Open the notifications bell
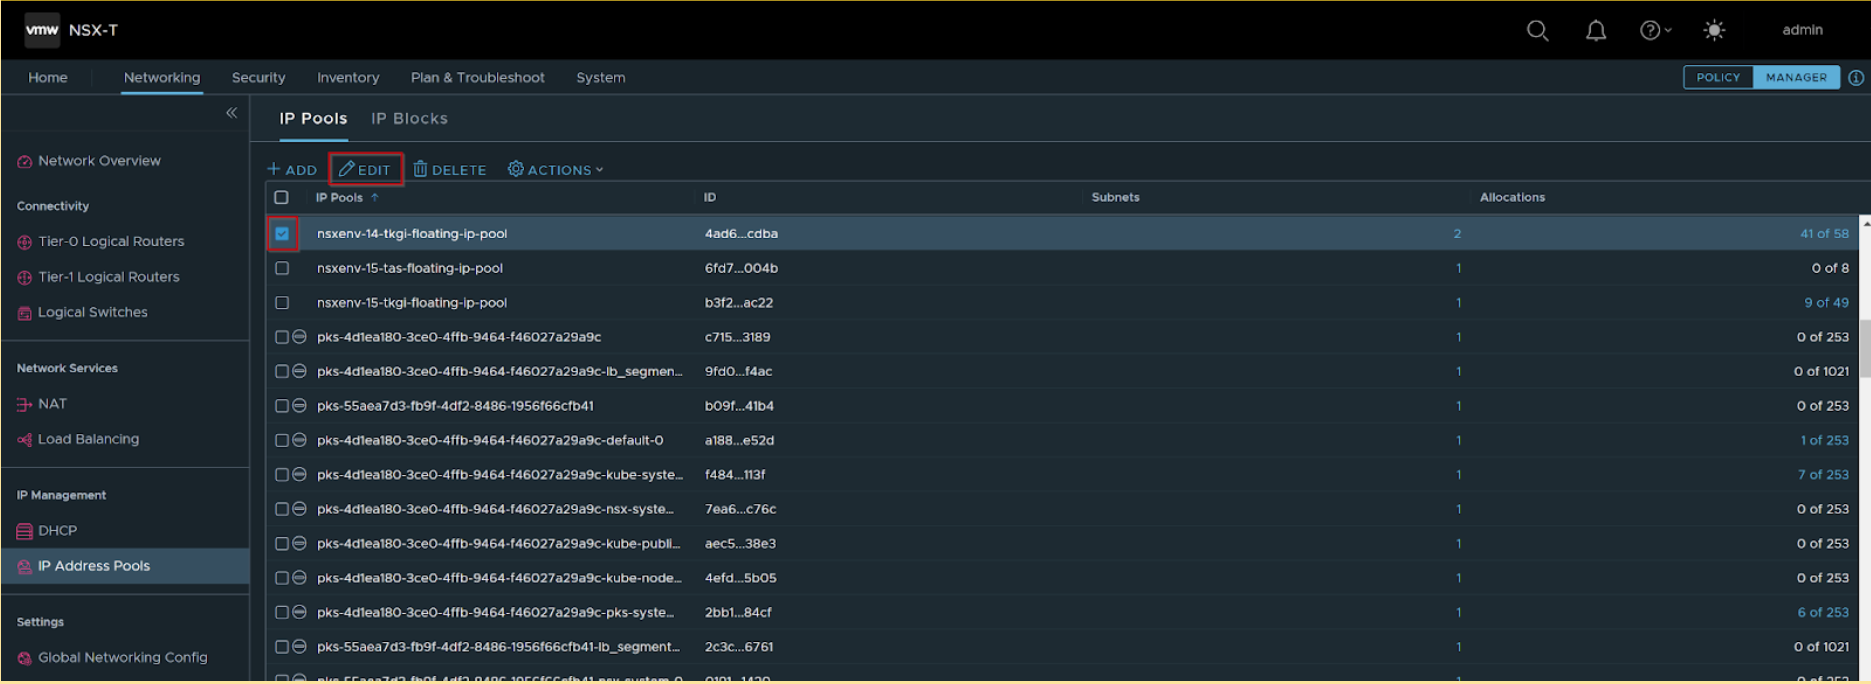 pyautogui.click(x=1596, y=31)
